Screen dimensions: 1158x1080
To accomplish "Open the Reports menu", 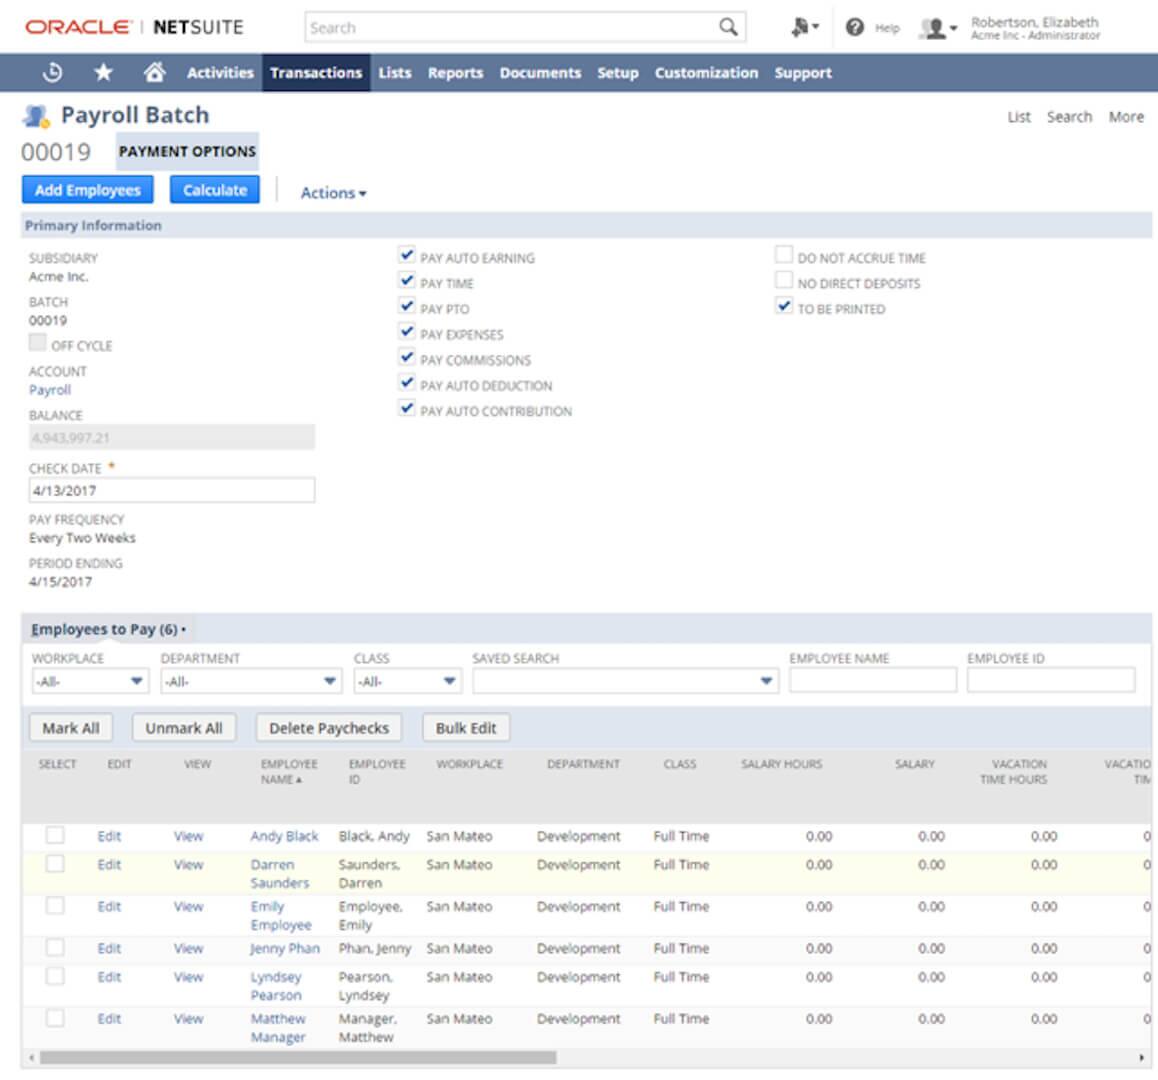I will (x=455, y=73).
